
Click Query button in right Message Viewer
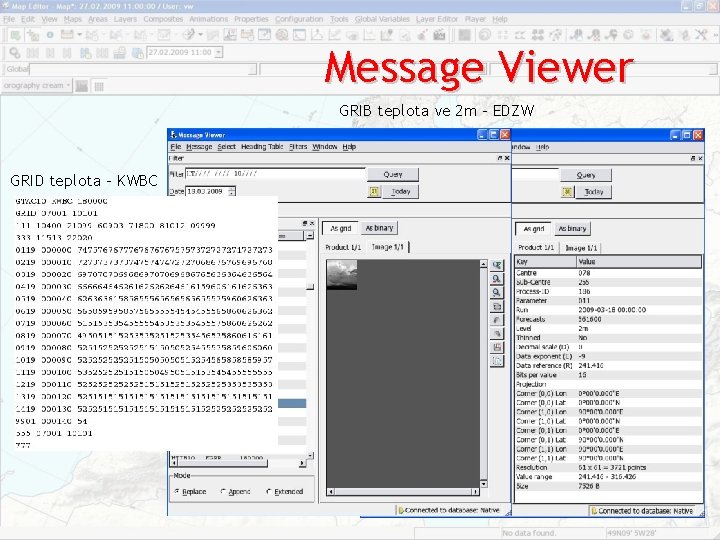(586, 175)
